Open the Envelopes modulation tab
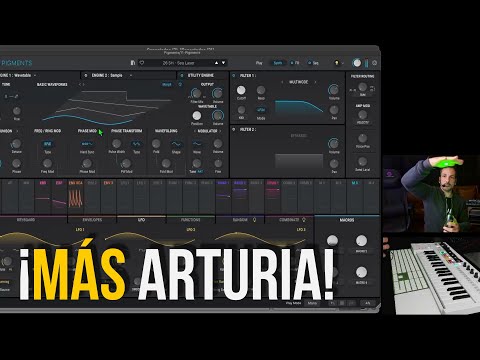The image size is (480, 360). 92,220
